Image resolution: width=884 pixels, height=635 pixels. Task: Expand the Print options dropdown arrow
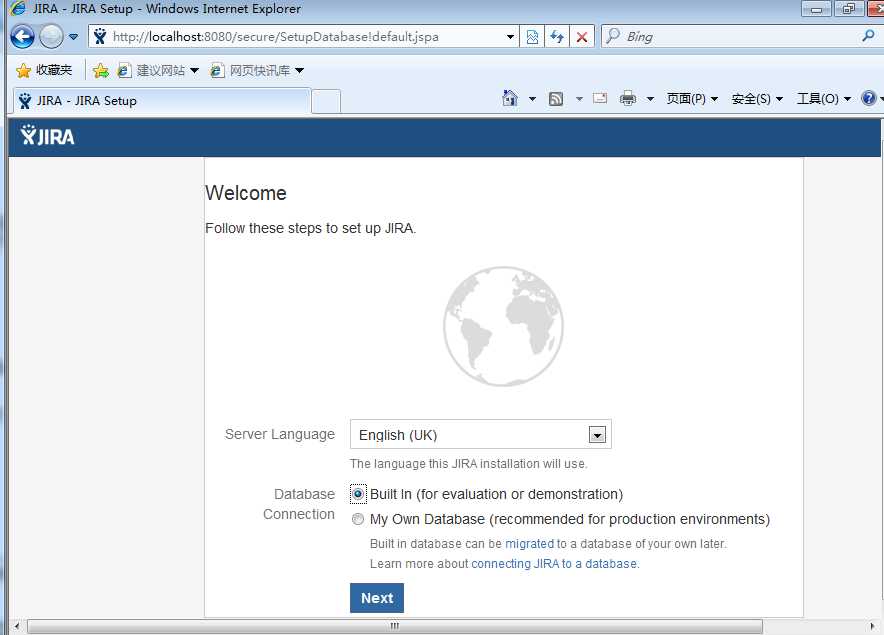650,99
